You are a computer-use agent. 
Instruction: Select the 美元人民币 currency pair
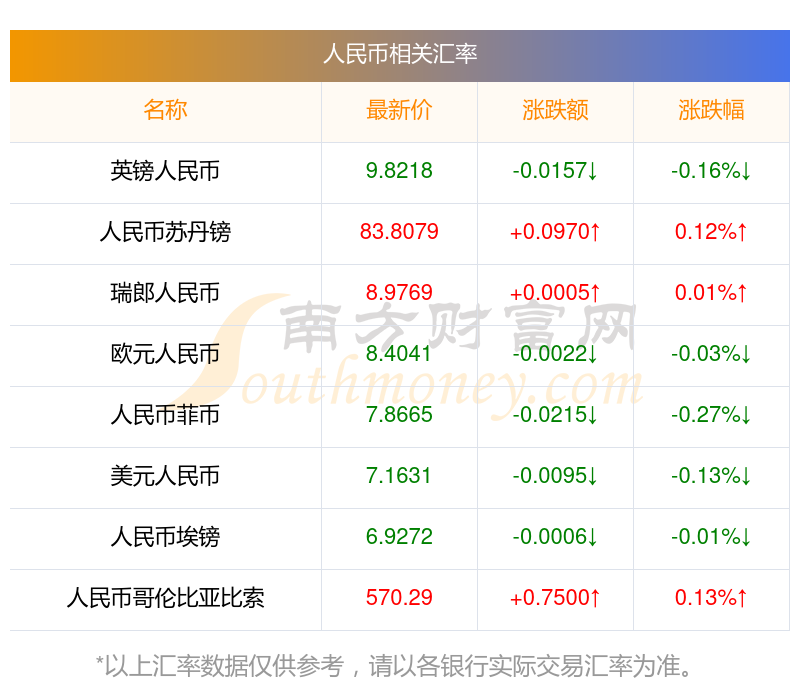(x=165, y=476)
